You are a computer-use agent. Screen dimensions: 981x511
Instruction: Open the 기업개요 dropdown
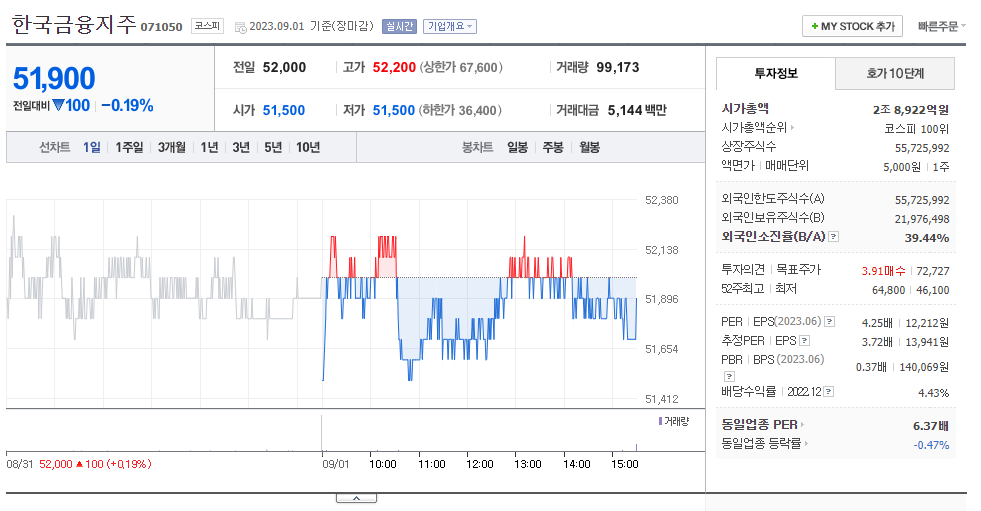(x=449, y=26)
